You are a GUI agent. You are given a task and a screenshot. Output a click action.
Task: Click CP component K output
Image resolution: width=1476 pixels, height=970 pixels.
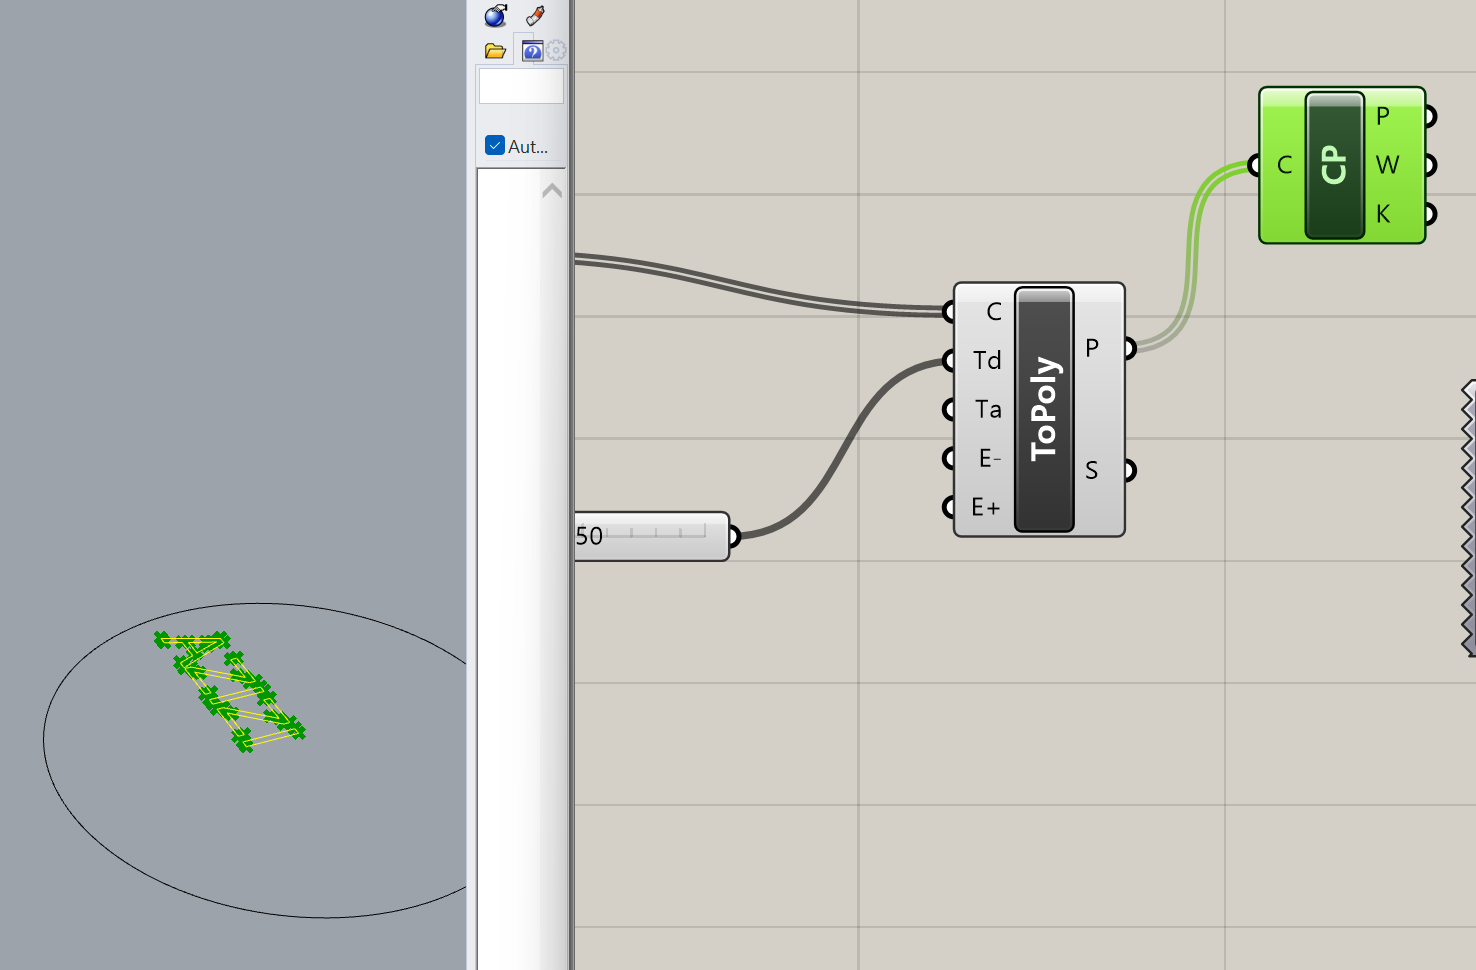1383,214
